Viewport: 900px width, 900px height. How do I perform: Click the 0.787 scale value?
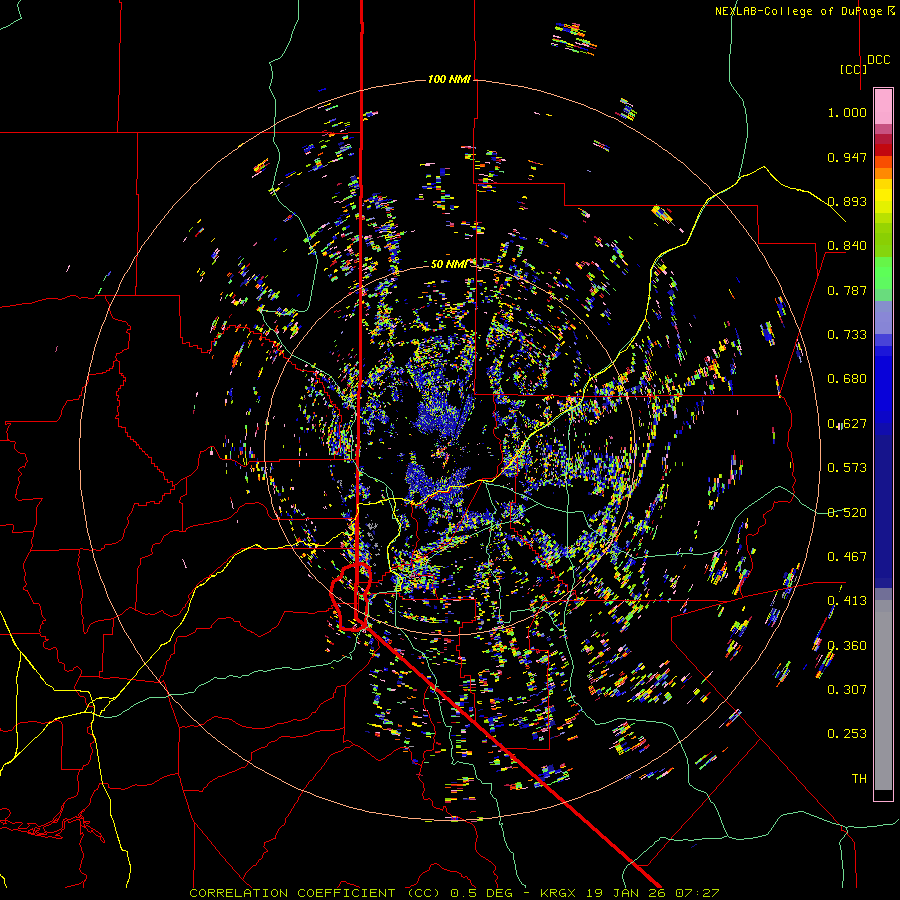click(847, 290)
